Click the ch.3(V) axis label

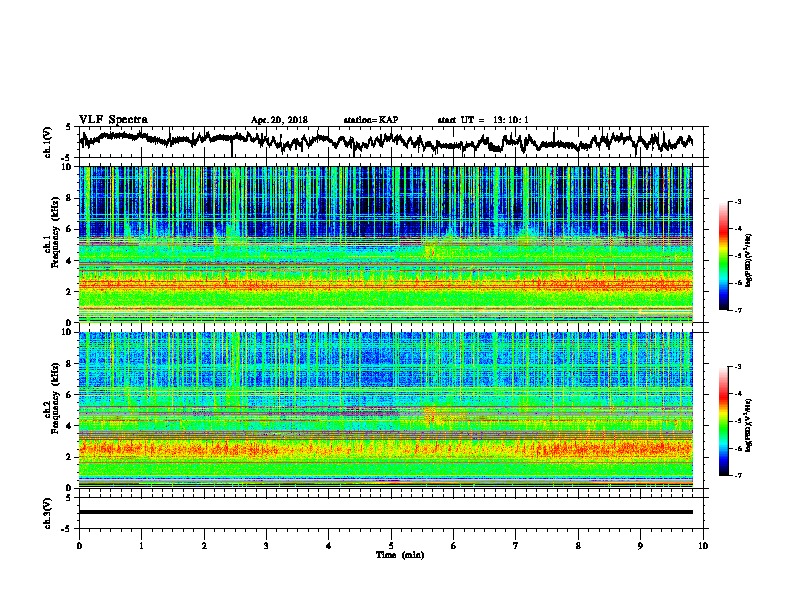coord(47,514)
